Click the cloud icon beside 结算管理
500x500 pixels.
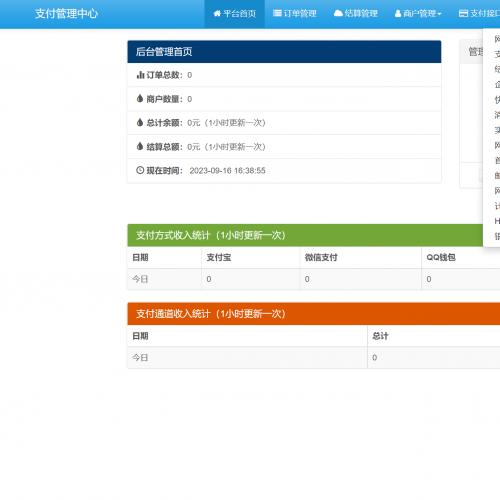click(x=338, y=13)
